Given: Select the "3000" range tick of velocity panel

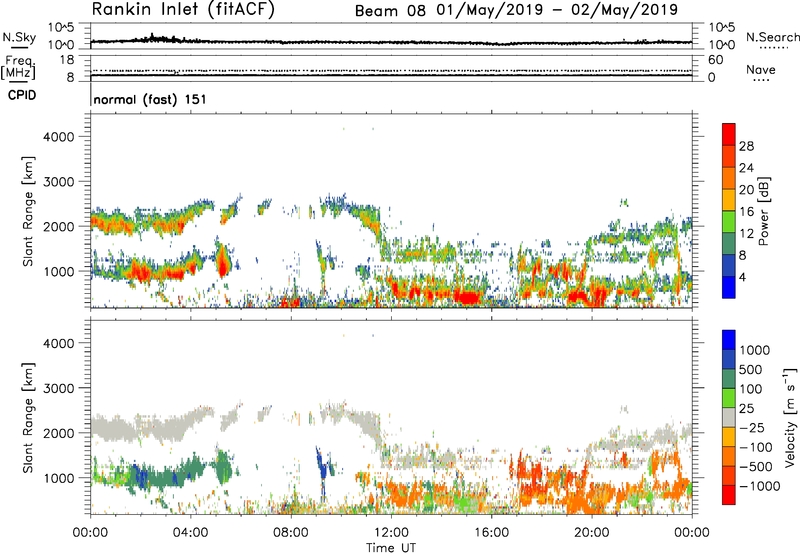Looking at the screenshot, I should click(59, 388).
